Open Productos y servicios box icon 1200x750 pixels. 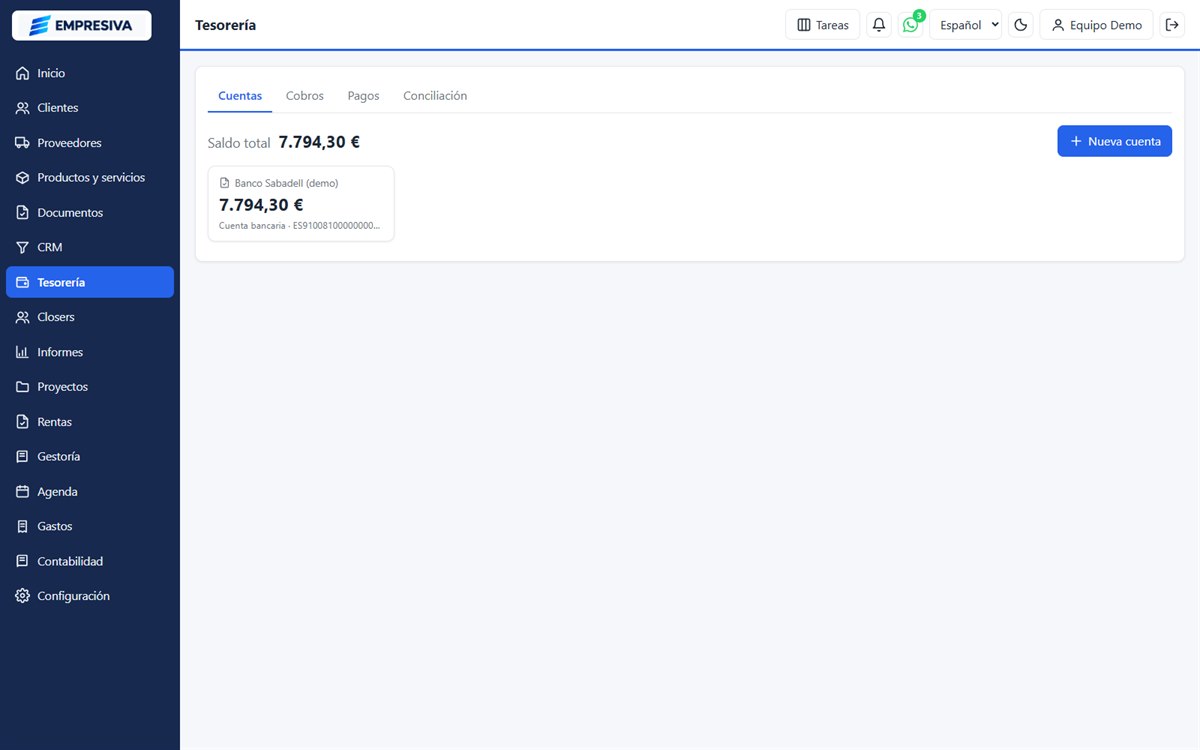23,178
